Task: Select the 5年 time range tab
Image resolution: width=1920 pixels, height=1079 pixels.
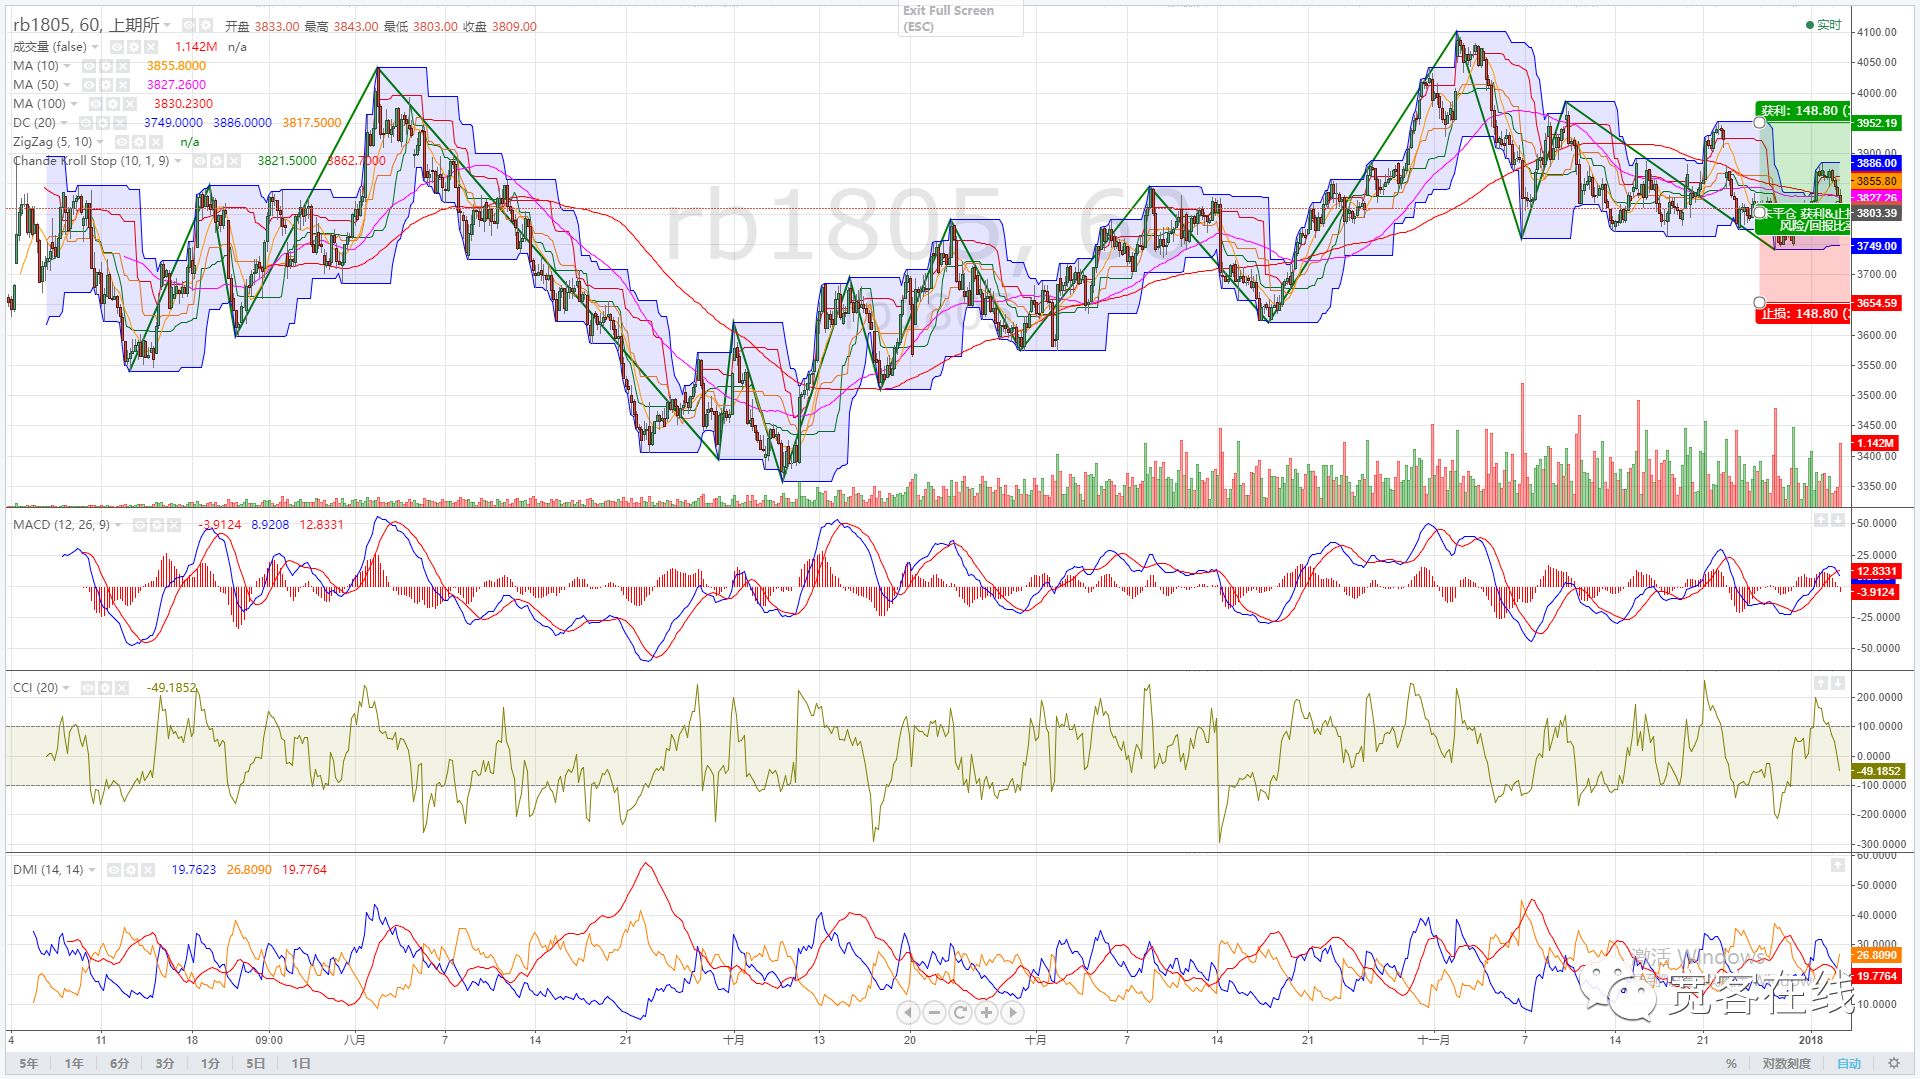Action: pyautogui.click(x=28, y=1063)
